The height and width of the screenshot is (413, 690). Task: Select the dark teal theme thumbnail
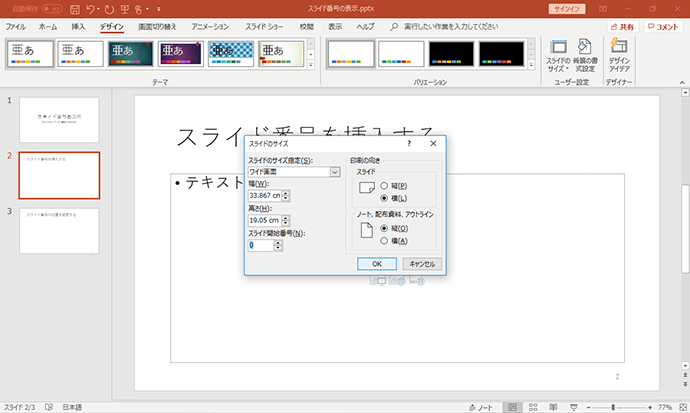coord(131,54)
